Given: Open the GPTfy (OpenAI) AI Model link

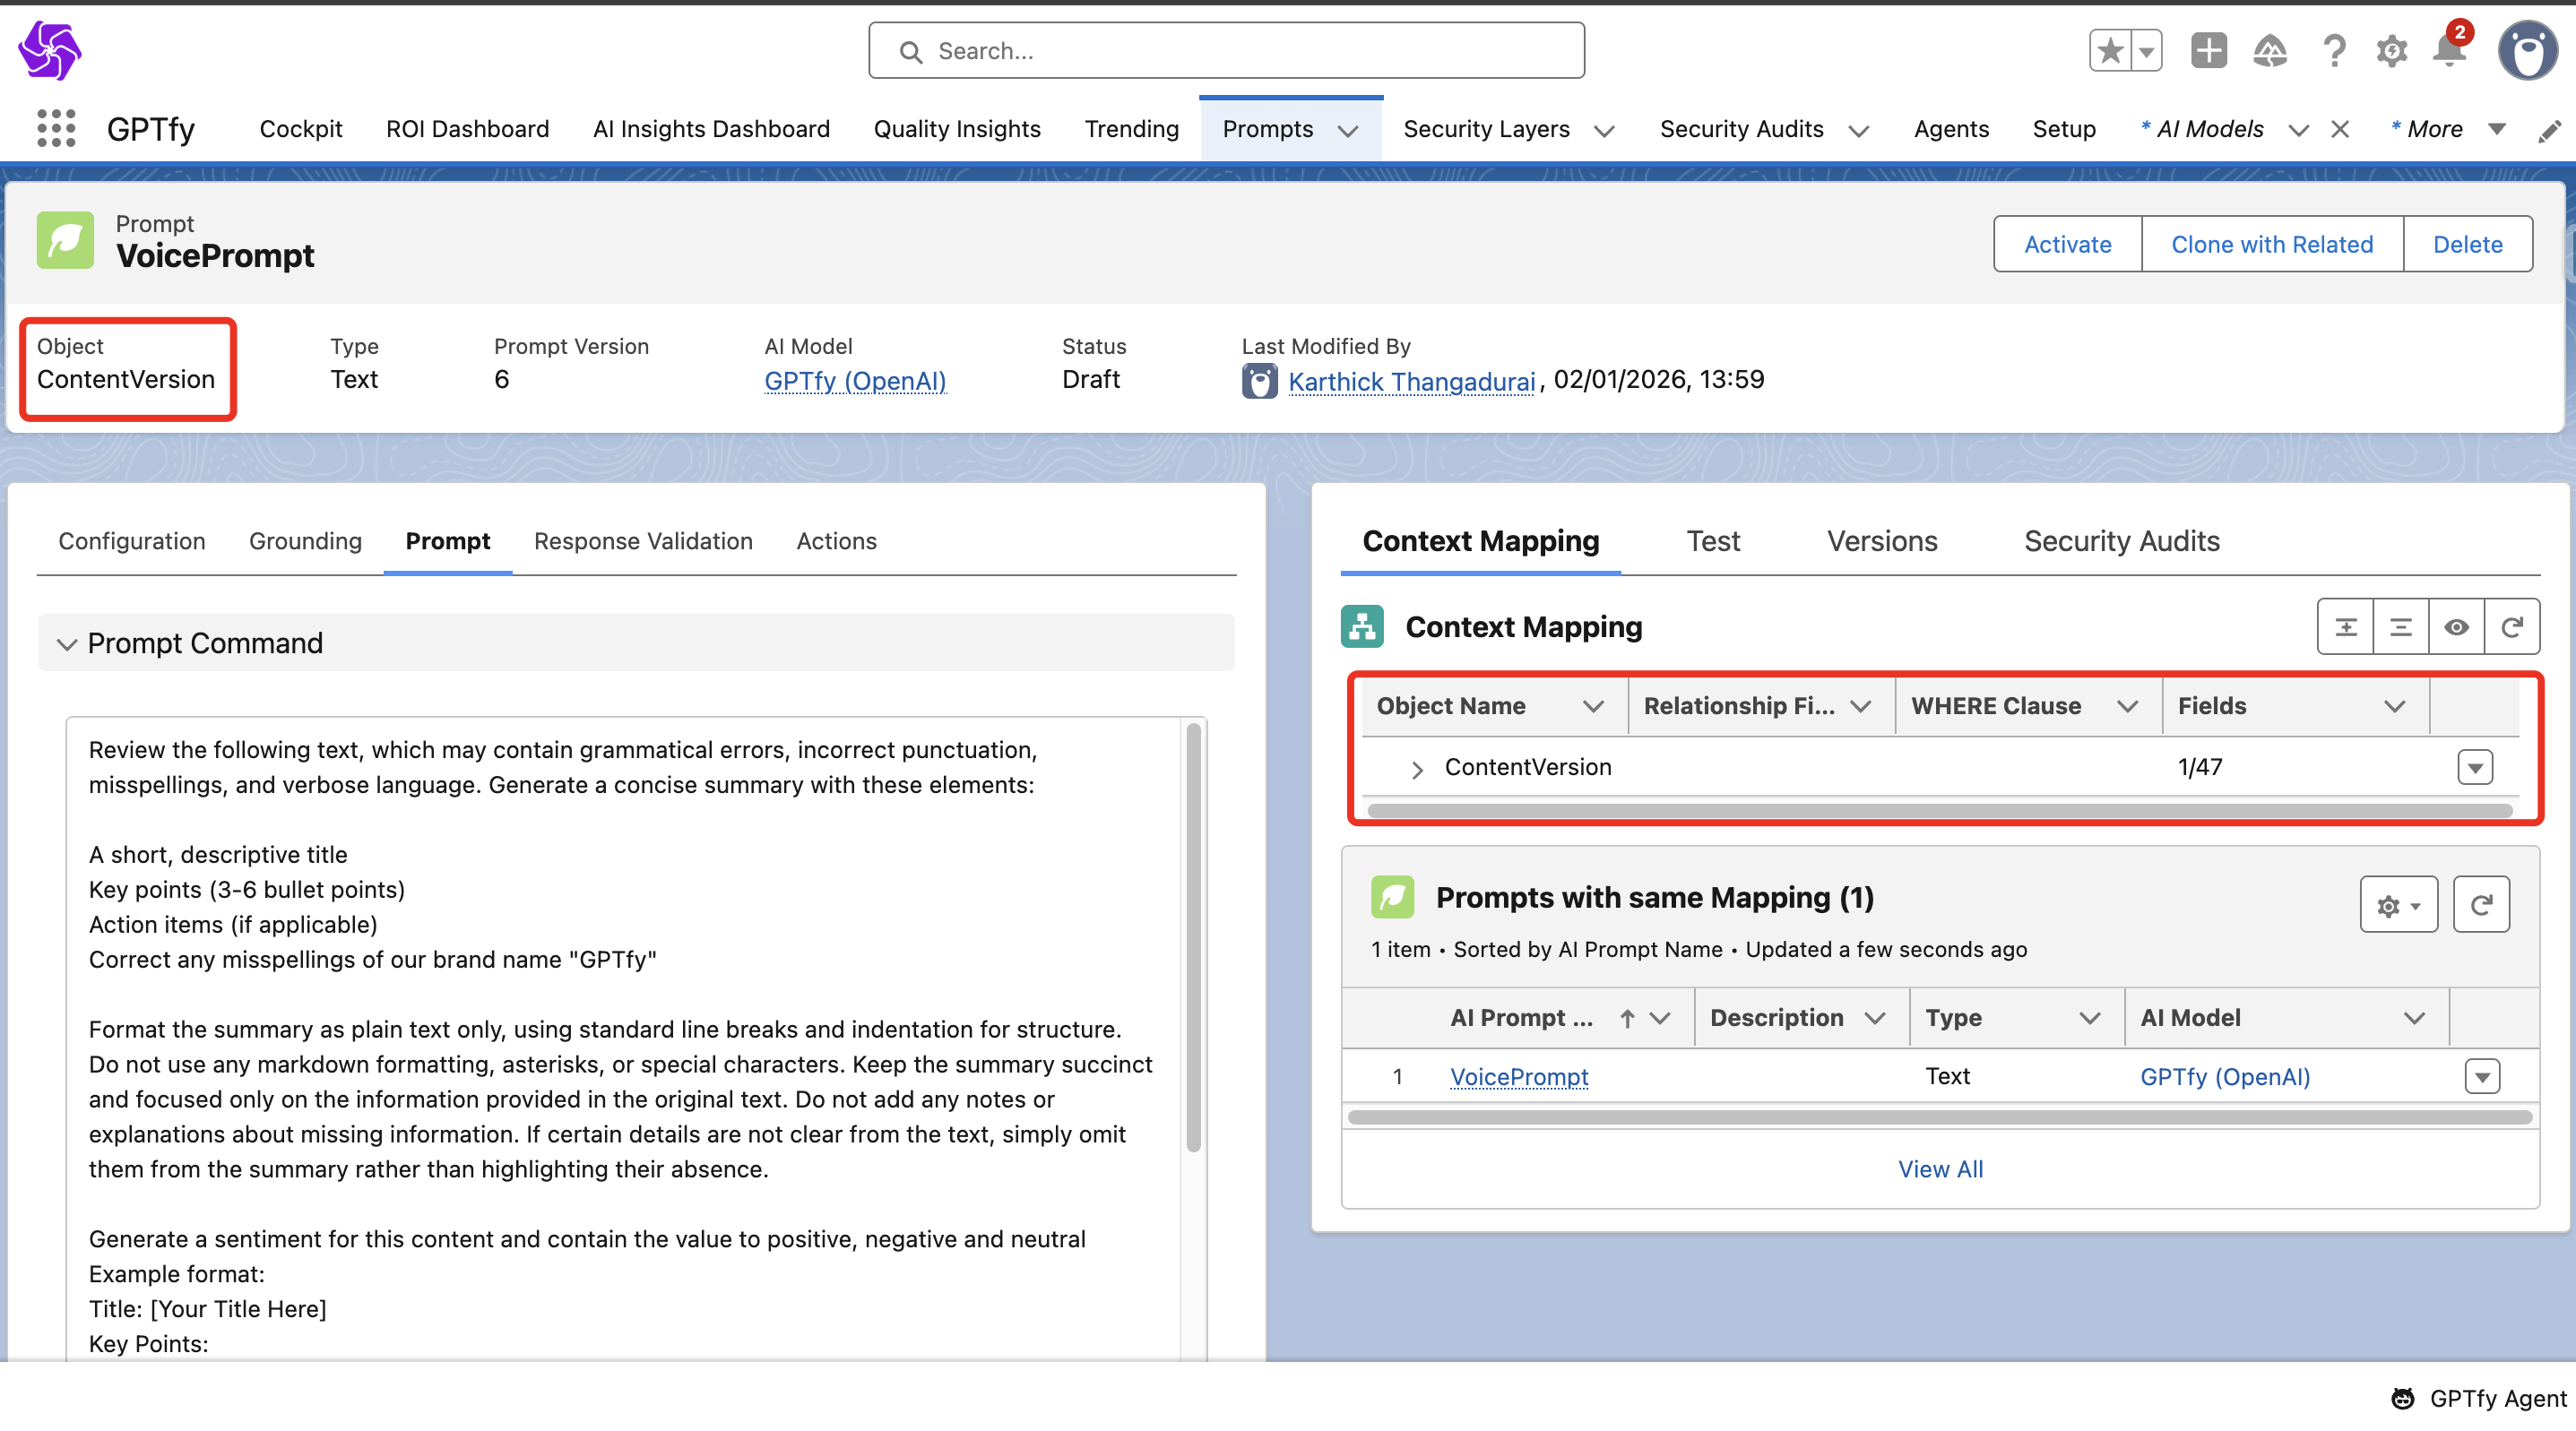Looking at the screenshot, I should [x=854, y=381].
